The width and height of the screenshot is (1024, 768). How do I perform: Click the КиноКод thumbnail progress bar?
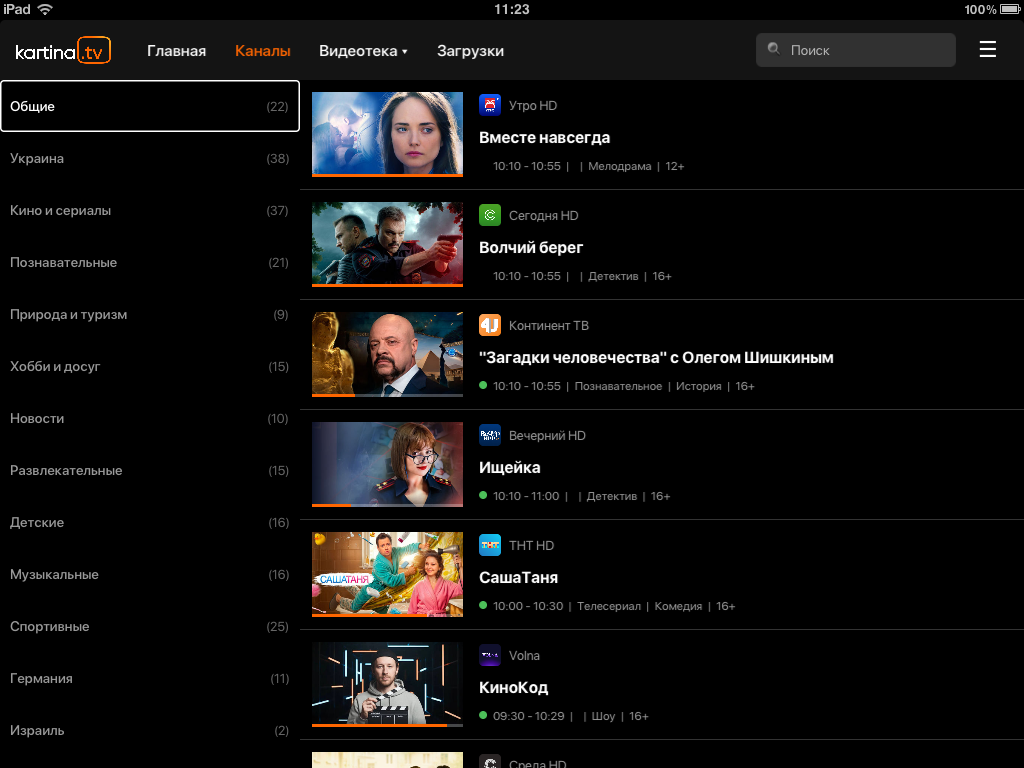pos(387,725)
